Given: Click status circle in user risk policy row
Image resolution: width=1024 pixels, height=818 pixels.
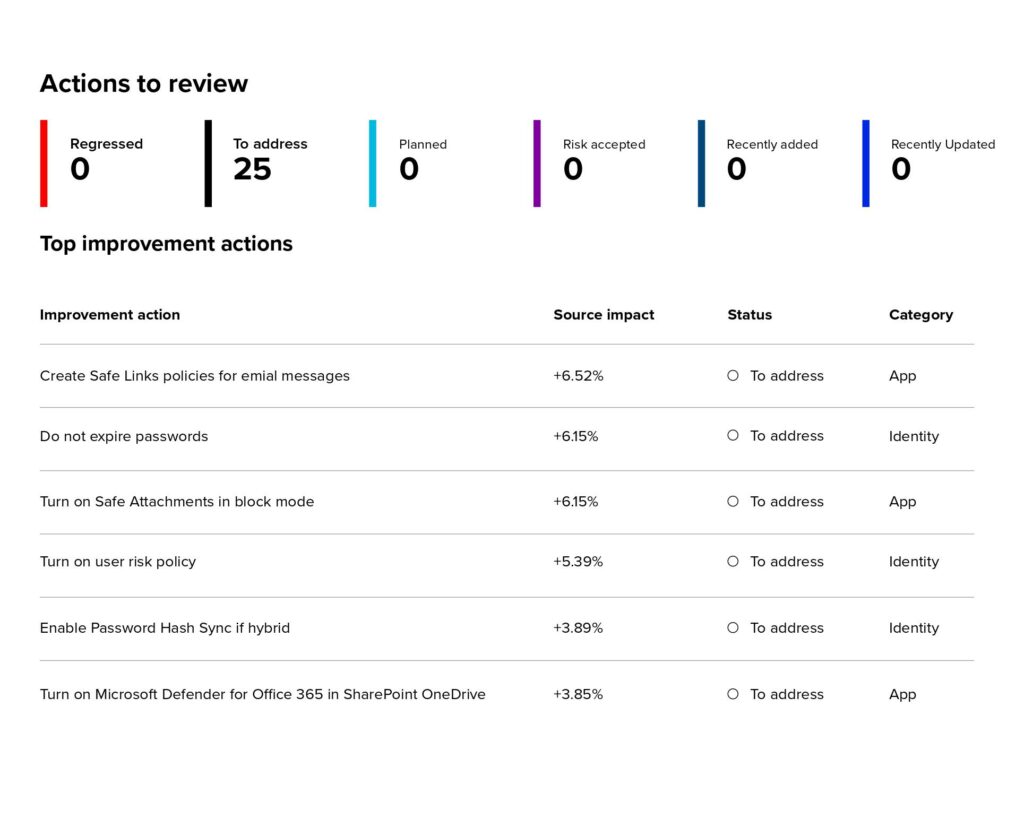Looking at the screenshot, I should [x=733, y=561].
